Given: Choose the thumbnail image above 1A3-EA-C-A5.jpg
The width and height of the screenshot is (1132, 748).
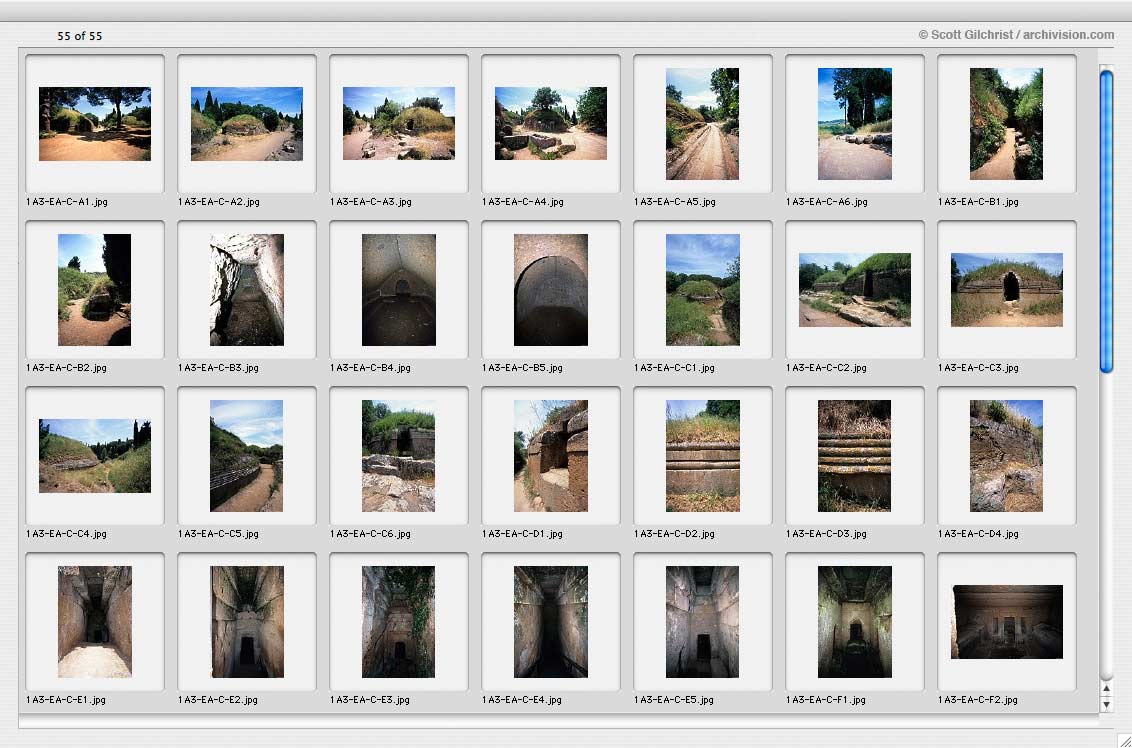Looking at the screenshot, I should click(x=702, y=124).
